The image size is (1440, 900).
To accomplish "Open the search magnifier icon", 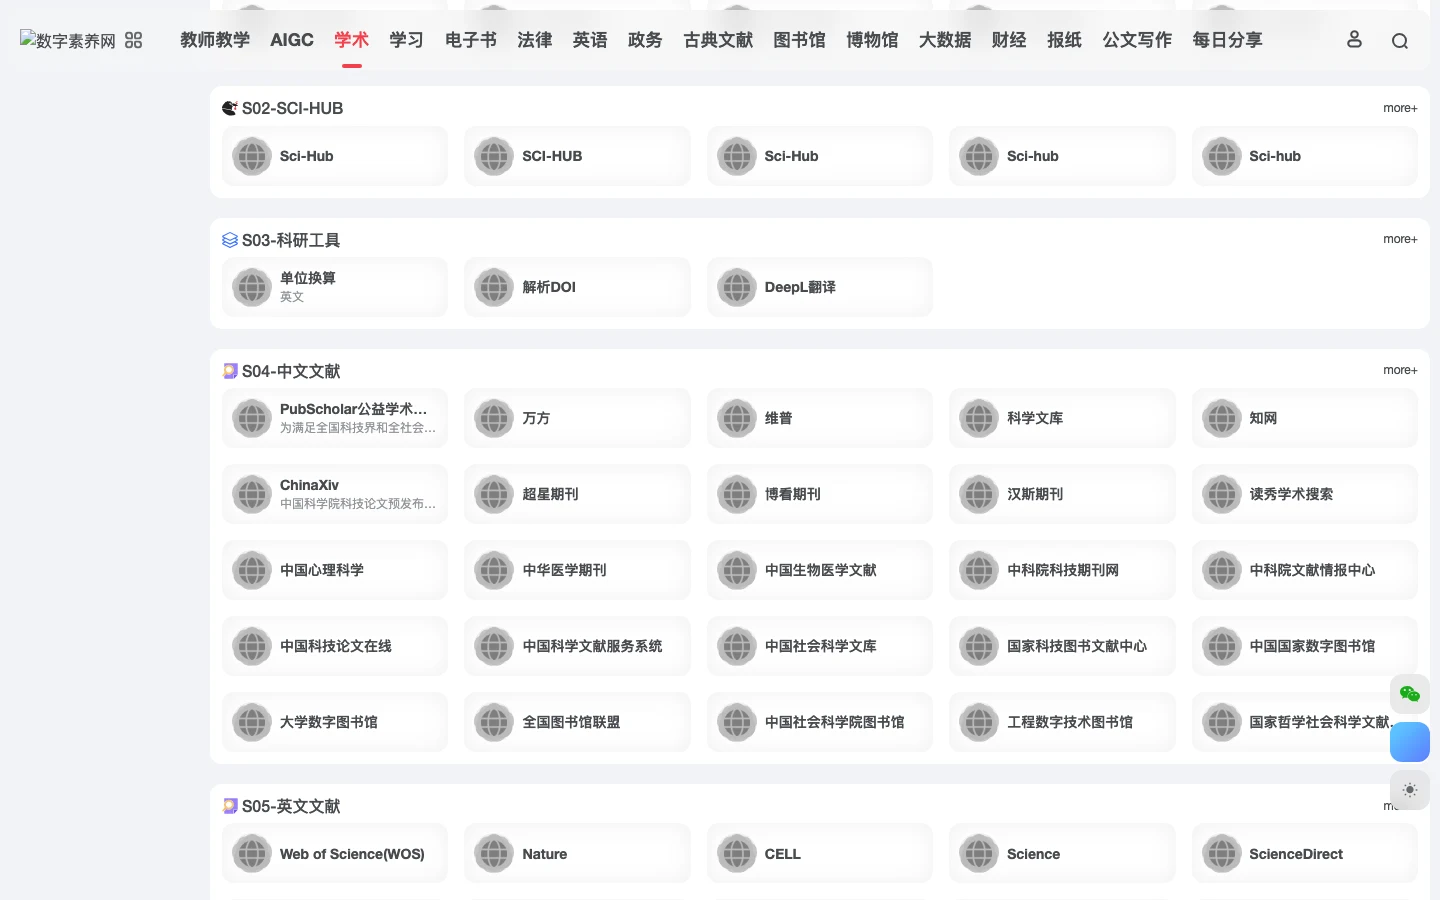I will (1400, 41).
